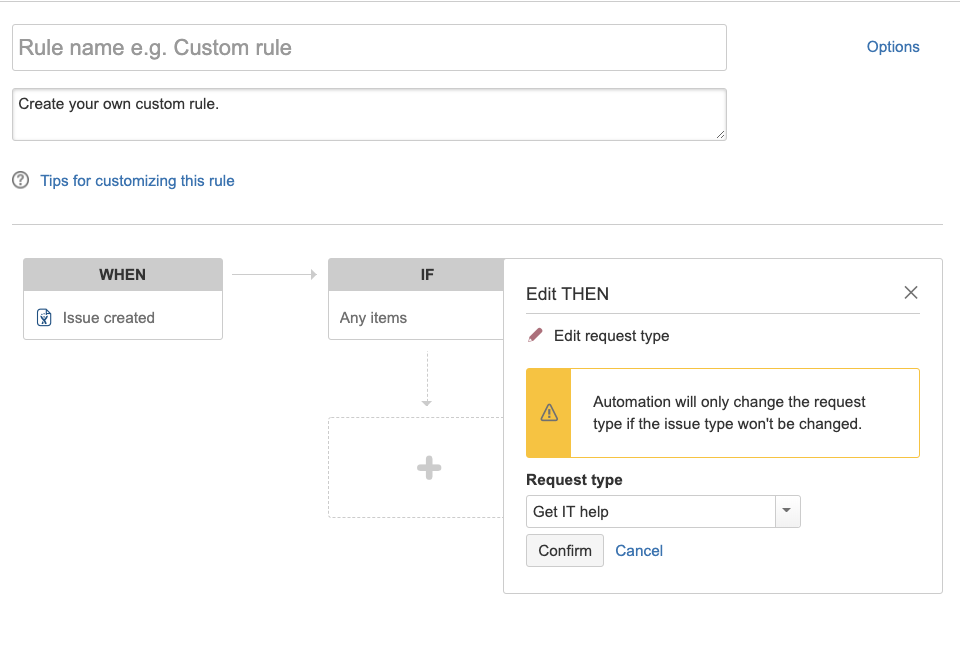The width and height of the screenshot is (960, 648).
Task: Click the pencil icon beside Edit request type
Action: point(536,336)
